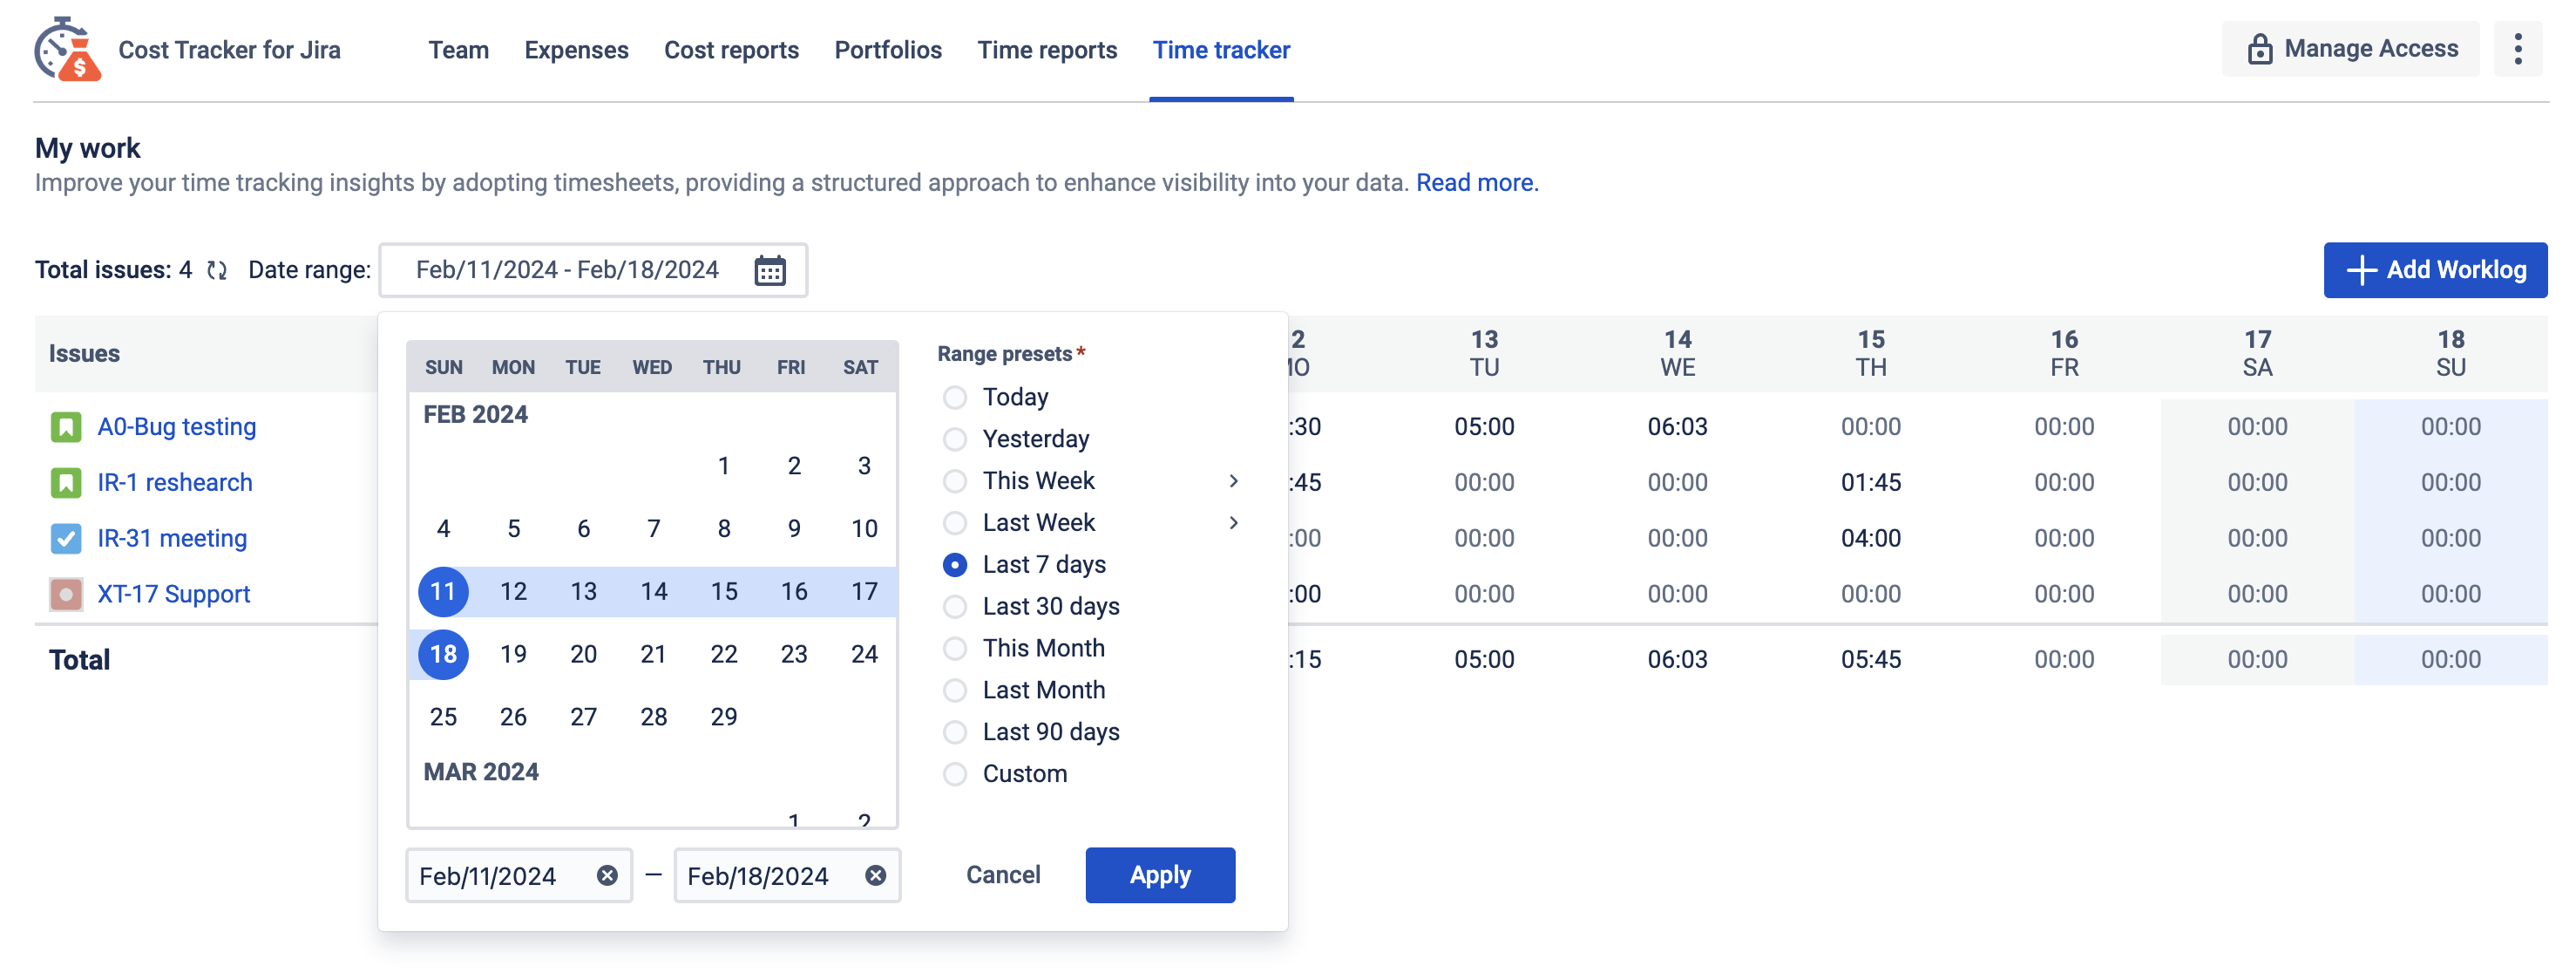This screenshot has height=973, width=2576.
Task: Open the XT-17 Support issue link
Action: tap(173, 595)
